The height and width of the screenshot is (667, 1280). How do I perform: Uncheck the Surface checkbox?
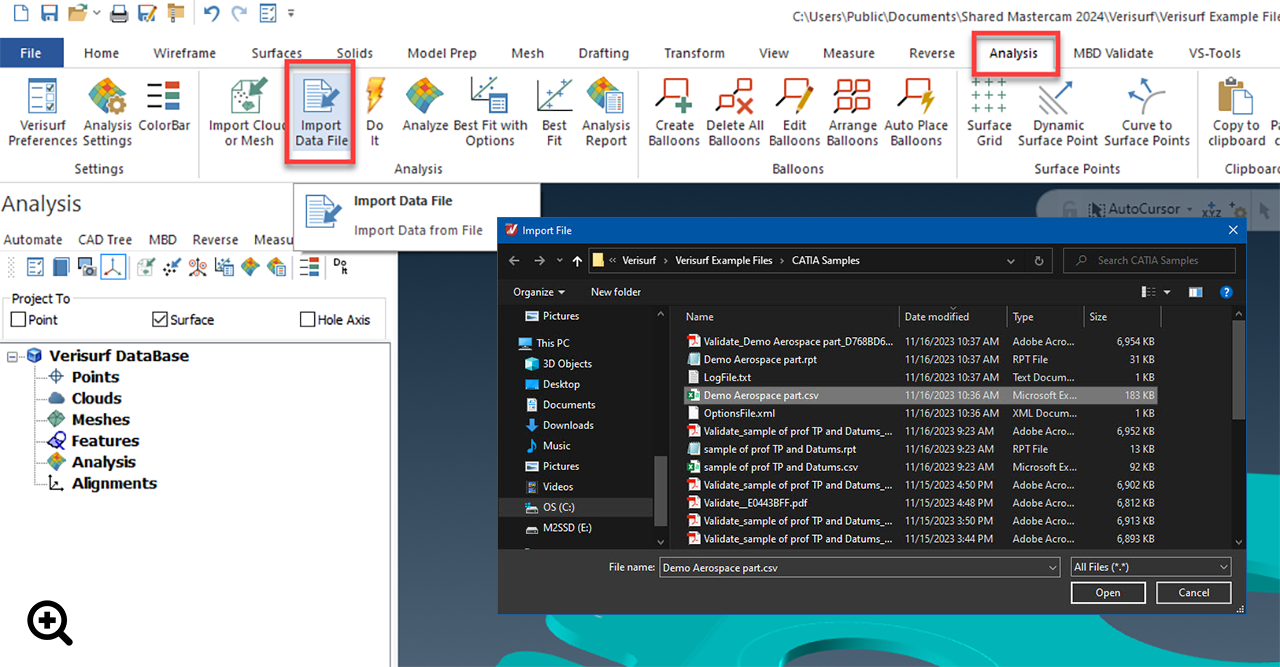pyautogui.click(x=160, y=320)
